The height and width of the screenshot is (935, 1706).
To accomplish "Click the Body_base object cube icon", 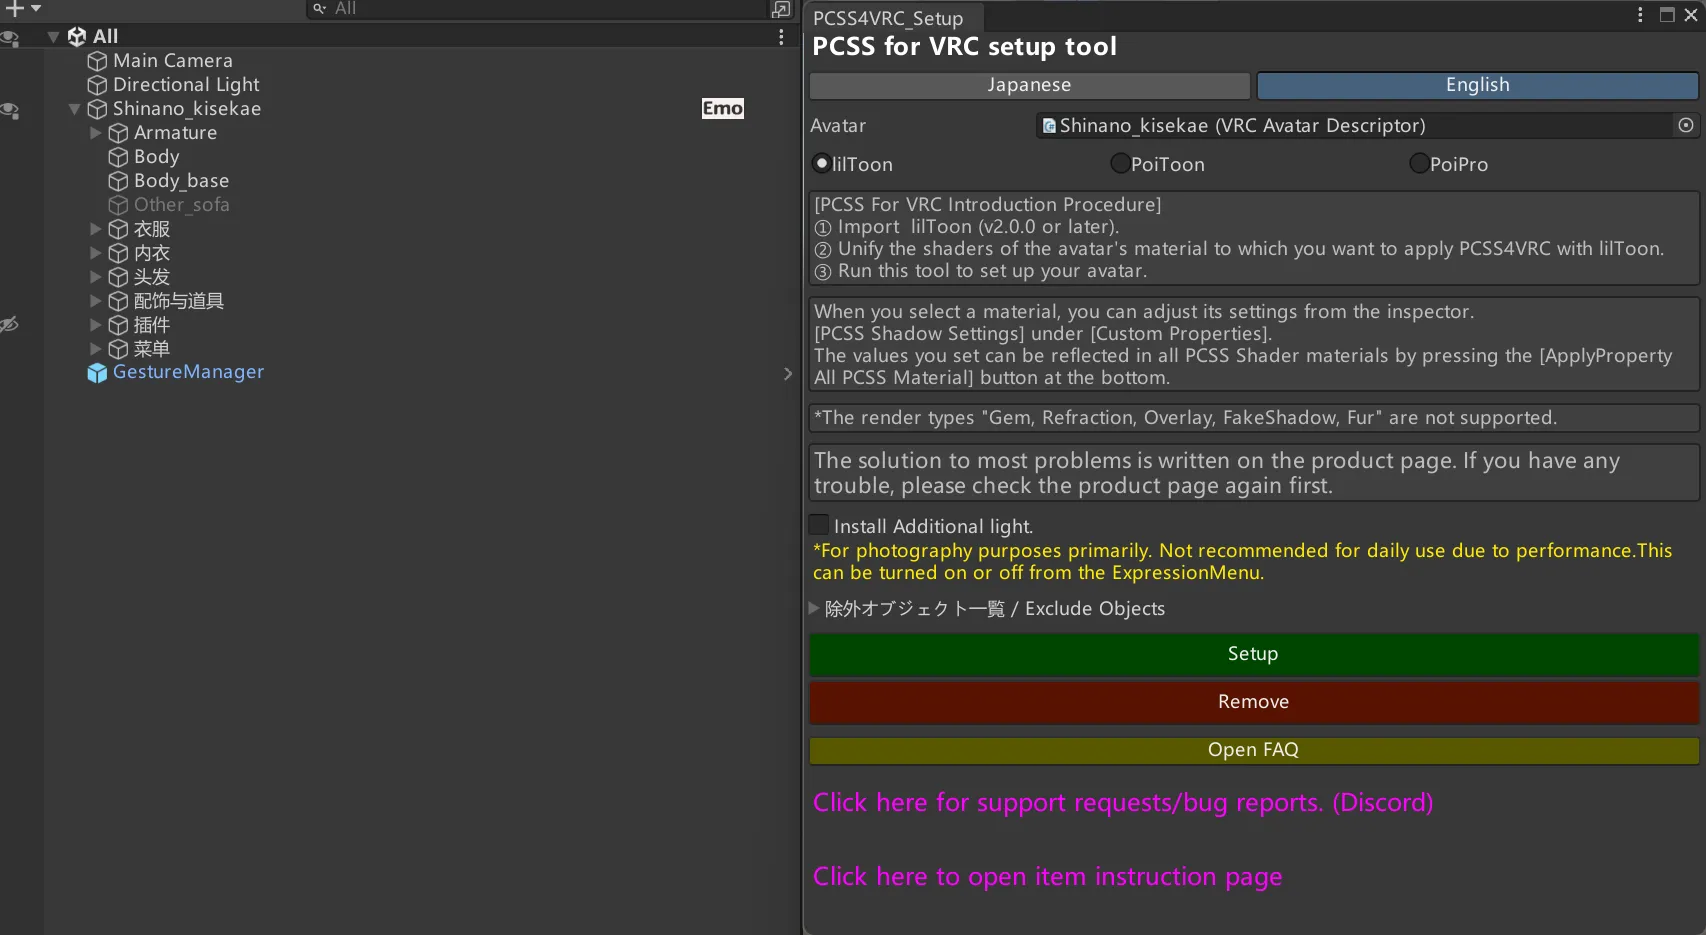I will 118,181.
